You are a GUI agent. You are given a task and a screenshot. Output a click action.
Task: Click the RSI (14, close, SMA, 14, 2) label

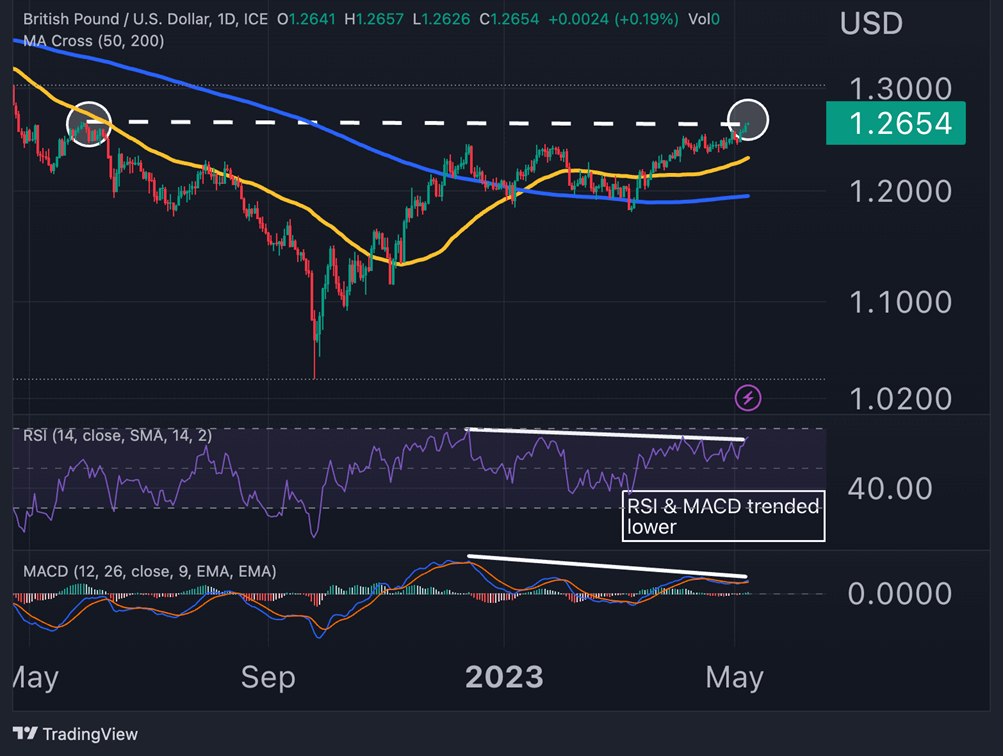click(118, 436)
